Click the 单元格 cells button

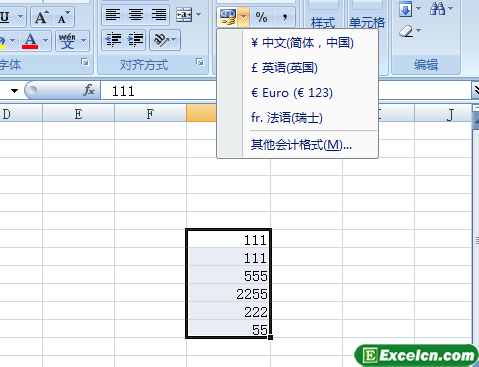[x=367, y=22]
